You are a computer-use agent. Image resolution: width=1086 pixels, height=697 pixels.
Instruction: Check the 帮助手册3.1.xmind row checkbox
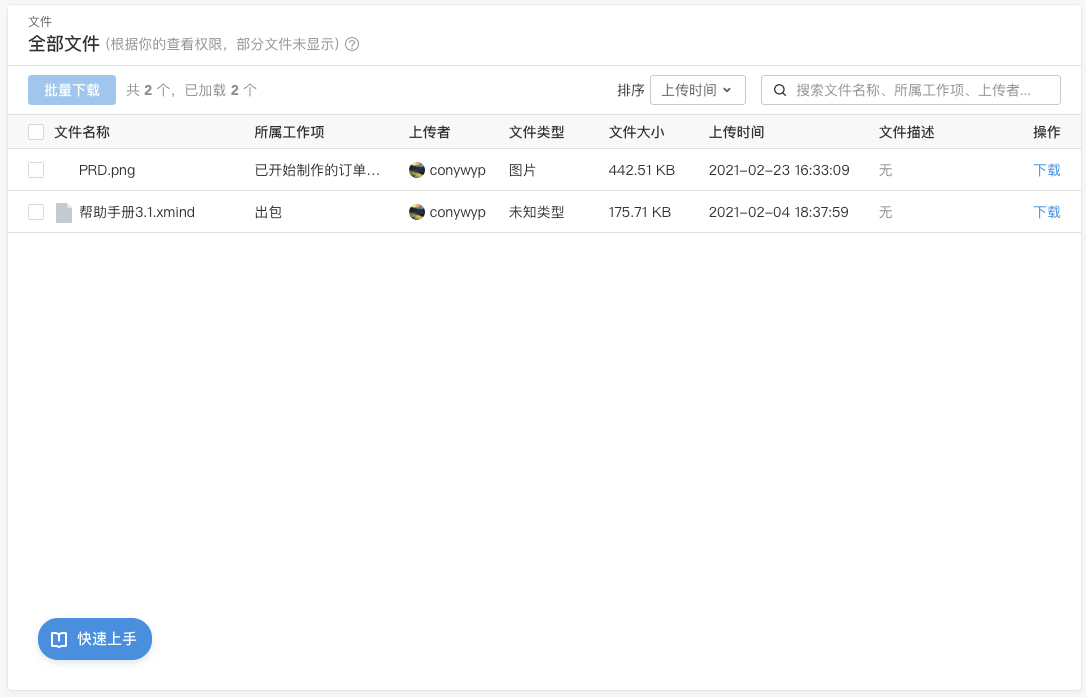pyautogui.click(x=36, y=212)
